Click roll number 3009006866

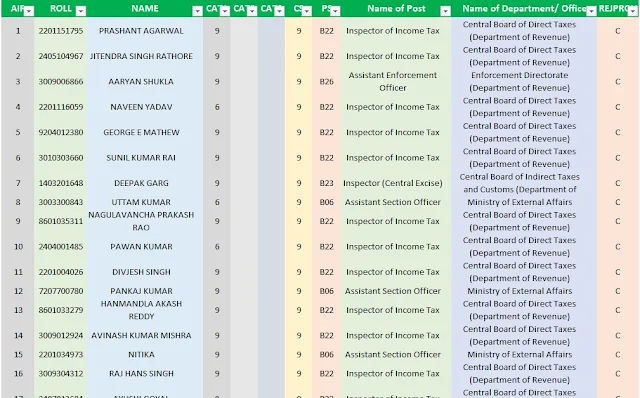pos(61,81)
